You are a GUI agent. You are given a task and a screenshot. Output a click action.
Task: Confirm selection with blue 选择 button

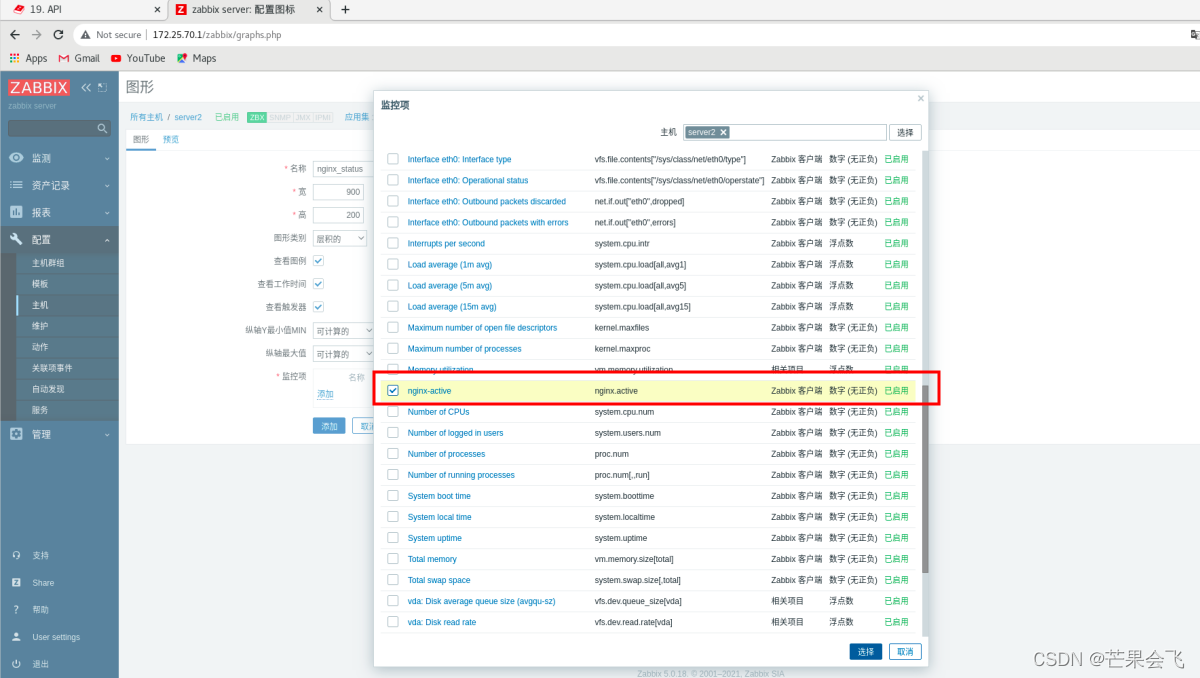click(866, 651)
